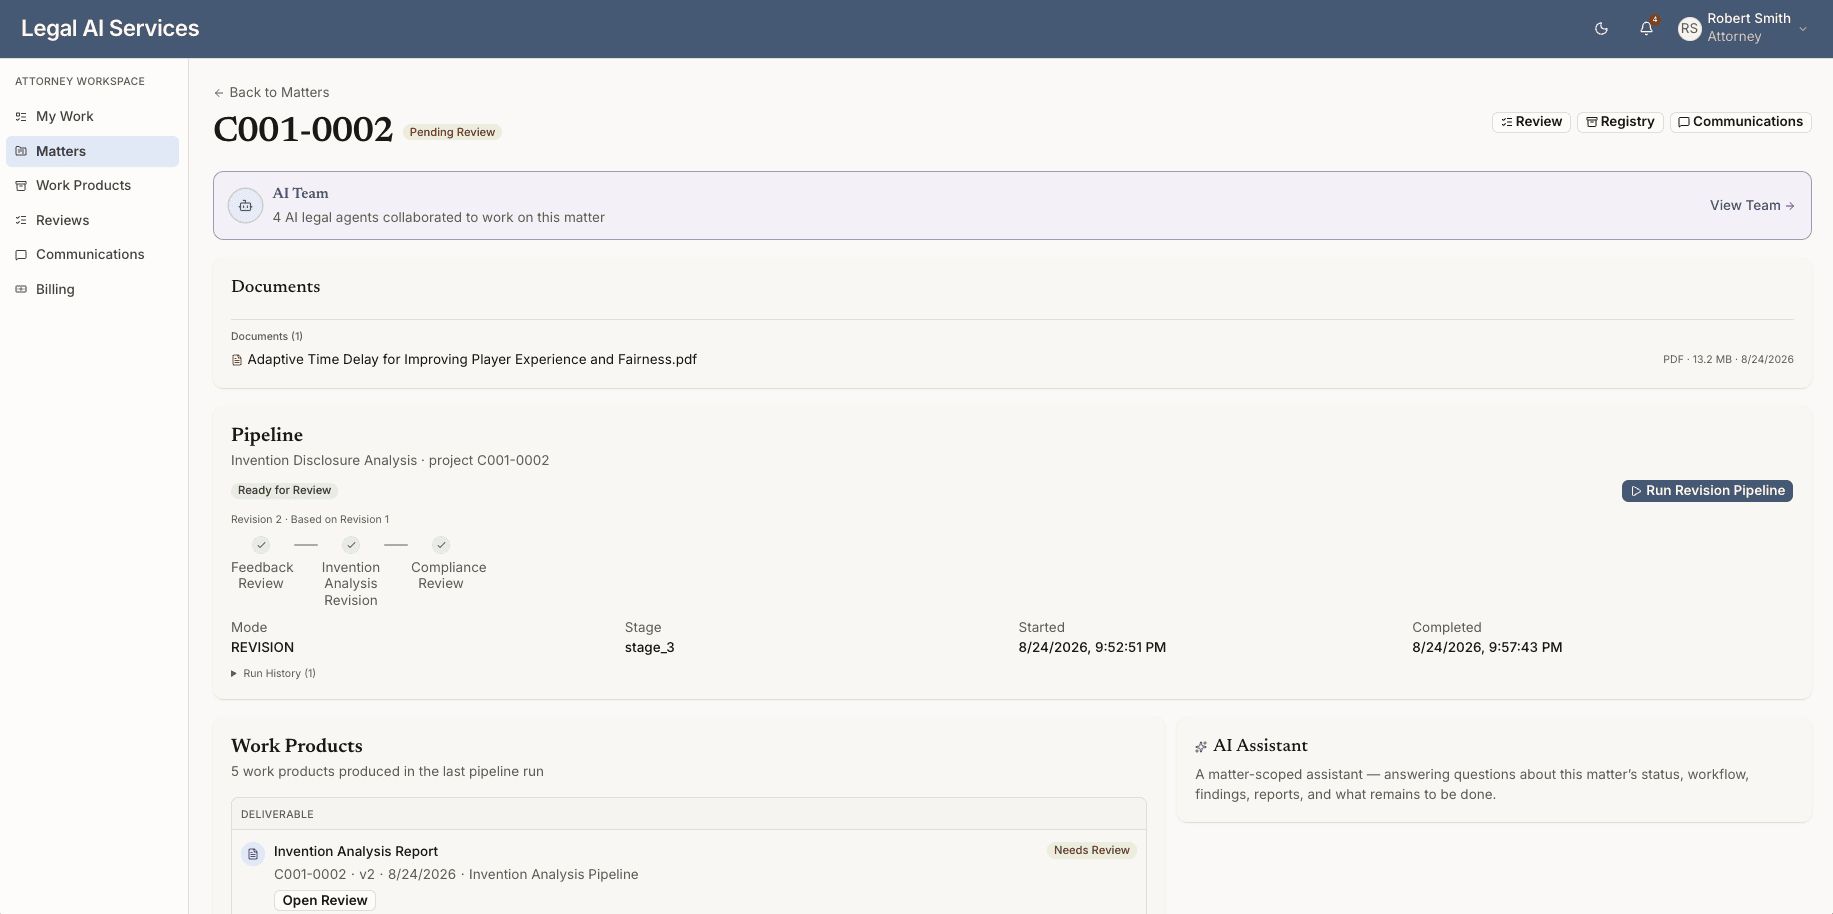Viewport: 1833px width, 914px height.
Task: Click Matters sidebar icon
Action: coord(21,151)
